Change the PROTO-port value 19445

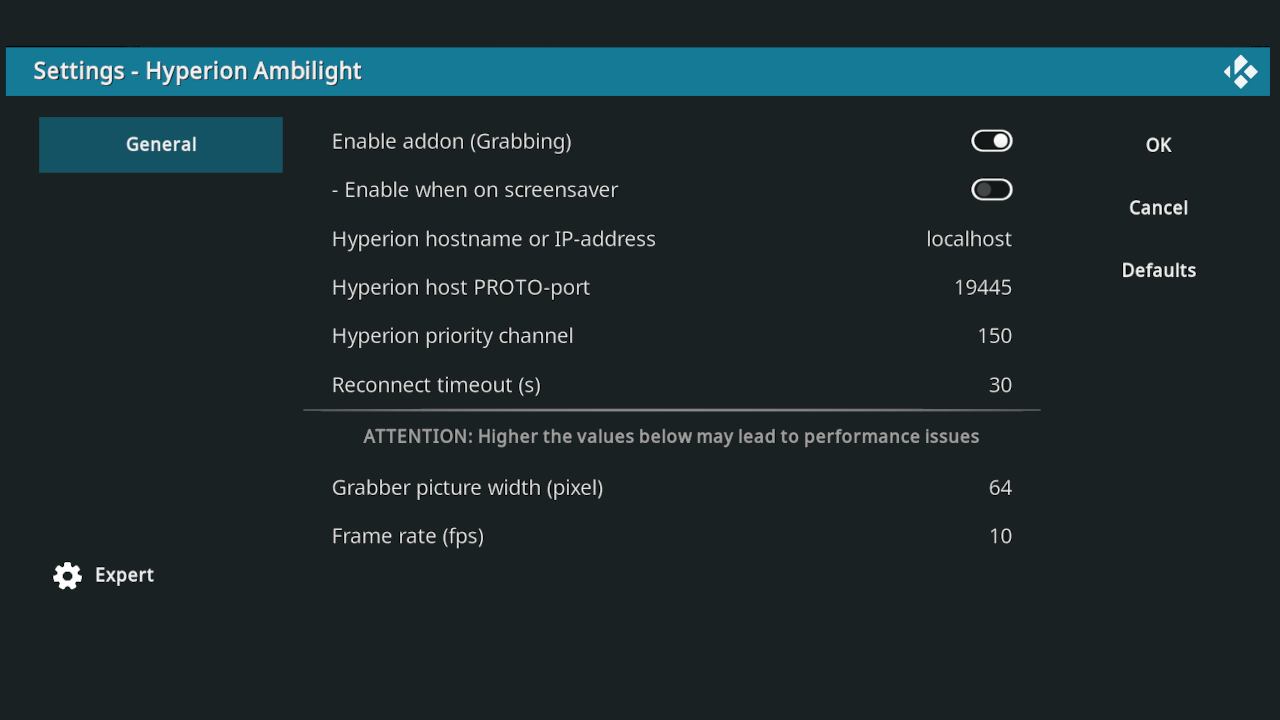(982, 288)
